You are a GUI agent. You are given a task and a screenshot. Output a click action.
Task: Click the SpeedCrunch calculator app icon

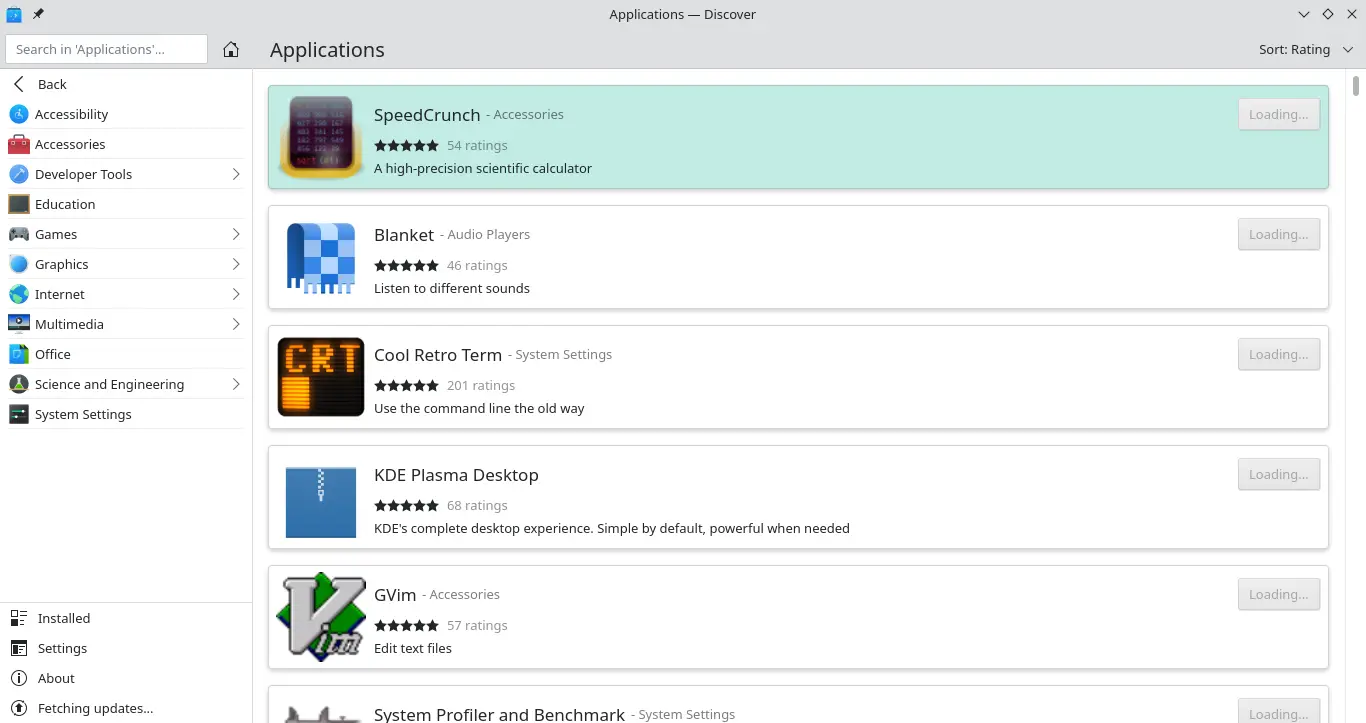321,137
